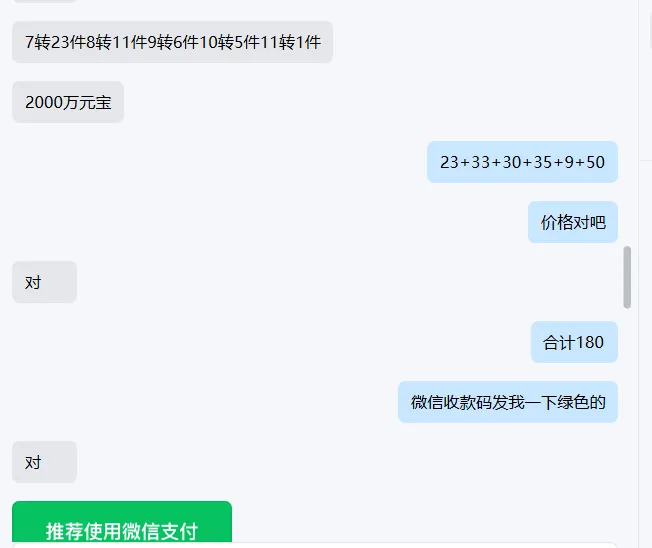Click the scrollbar track above the thumb
Image resolution: width=652 pixels, height=548 pixels.
[627, 125]
